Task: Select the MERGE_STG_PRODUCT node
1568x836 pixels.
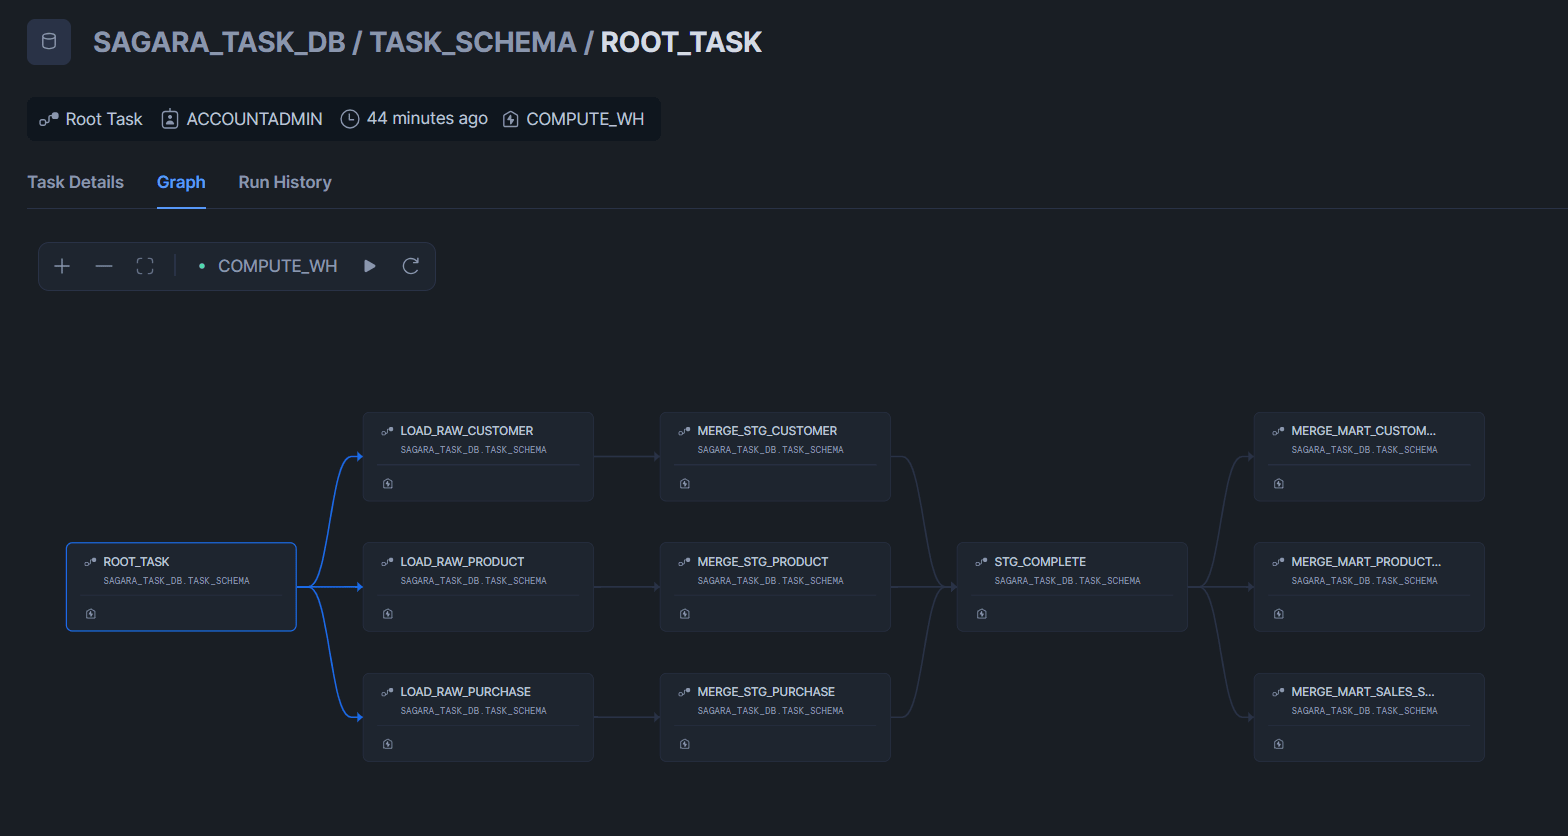Action: point(775,587)
